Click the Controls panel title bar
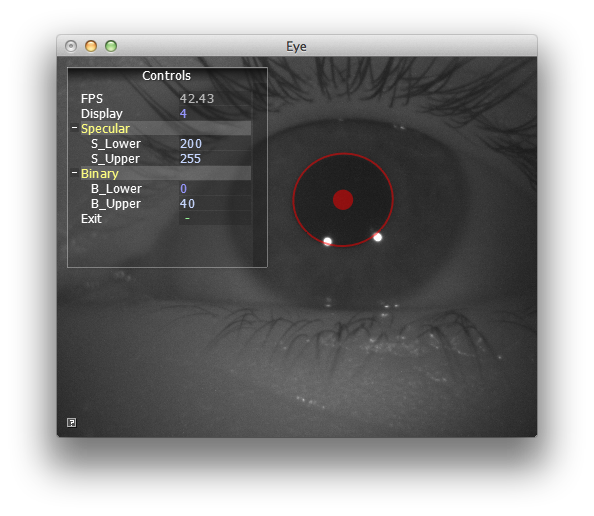 coord(167,75)
